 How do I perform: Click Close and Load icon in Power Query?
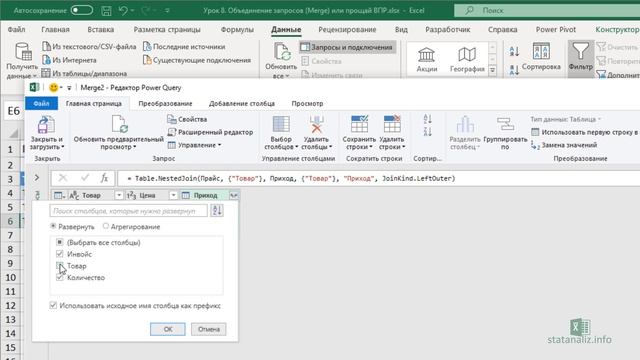(x=46, y=125)
